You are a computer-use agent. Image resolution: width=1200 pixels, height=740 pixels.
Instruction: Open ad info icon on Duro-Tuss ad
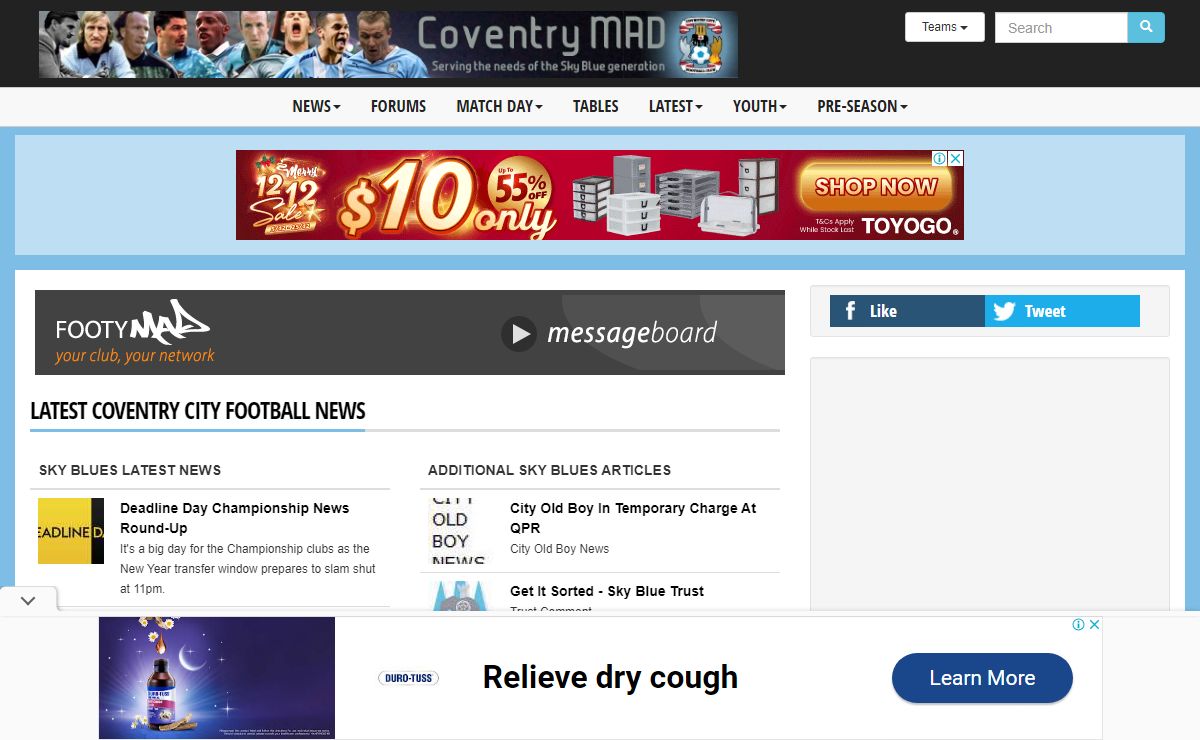click(1078, 624)
